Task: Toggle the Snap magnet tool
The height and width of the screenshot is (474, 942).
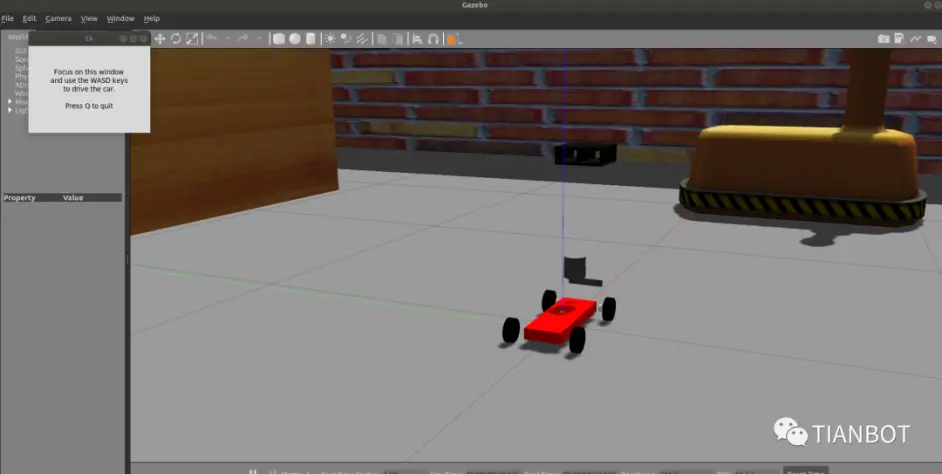Action: pyautogui.click(x=433, y=39)
